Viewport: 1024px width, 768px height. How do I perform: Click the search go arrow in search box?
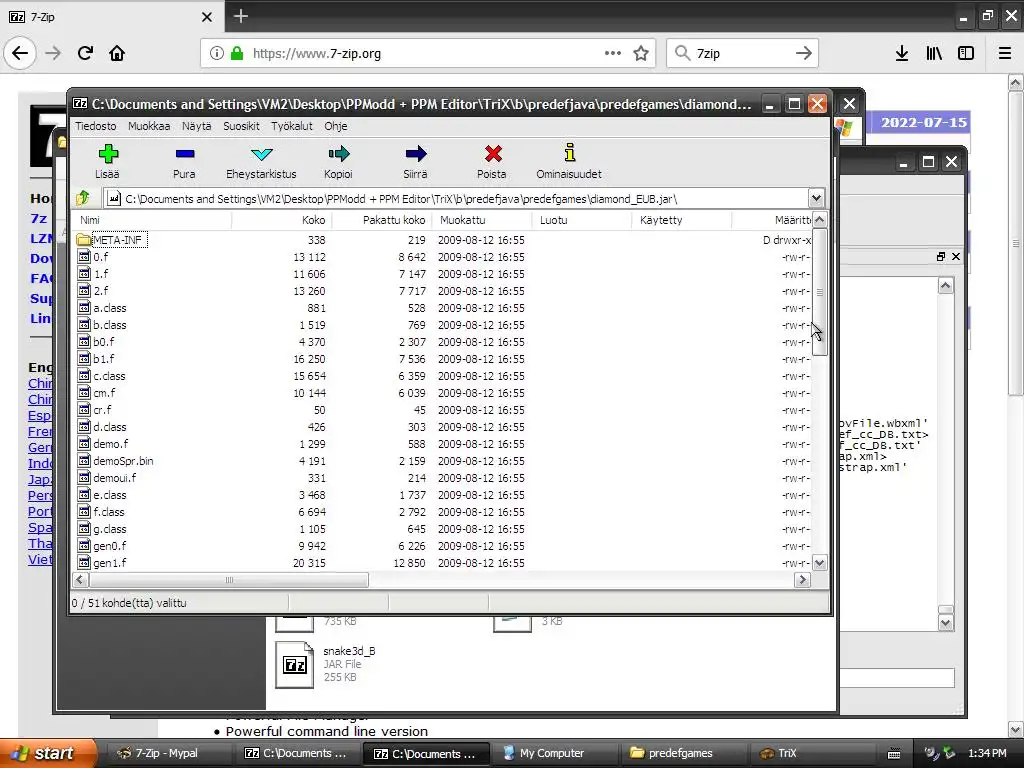coord(803,54)
